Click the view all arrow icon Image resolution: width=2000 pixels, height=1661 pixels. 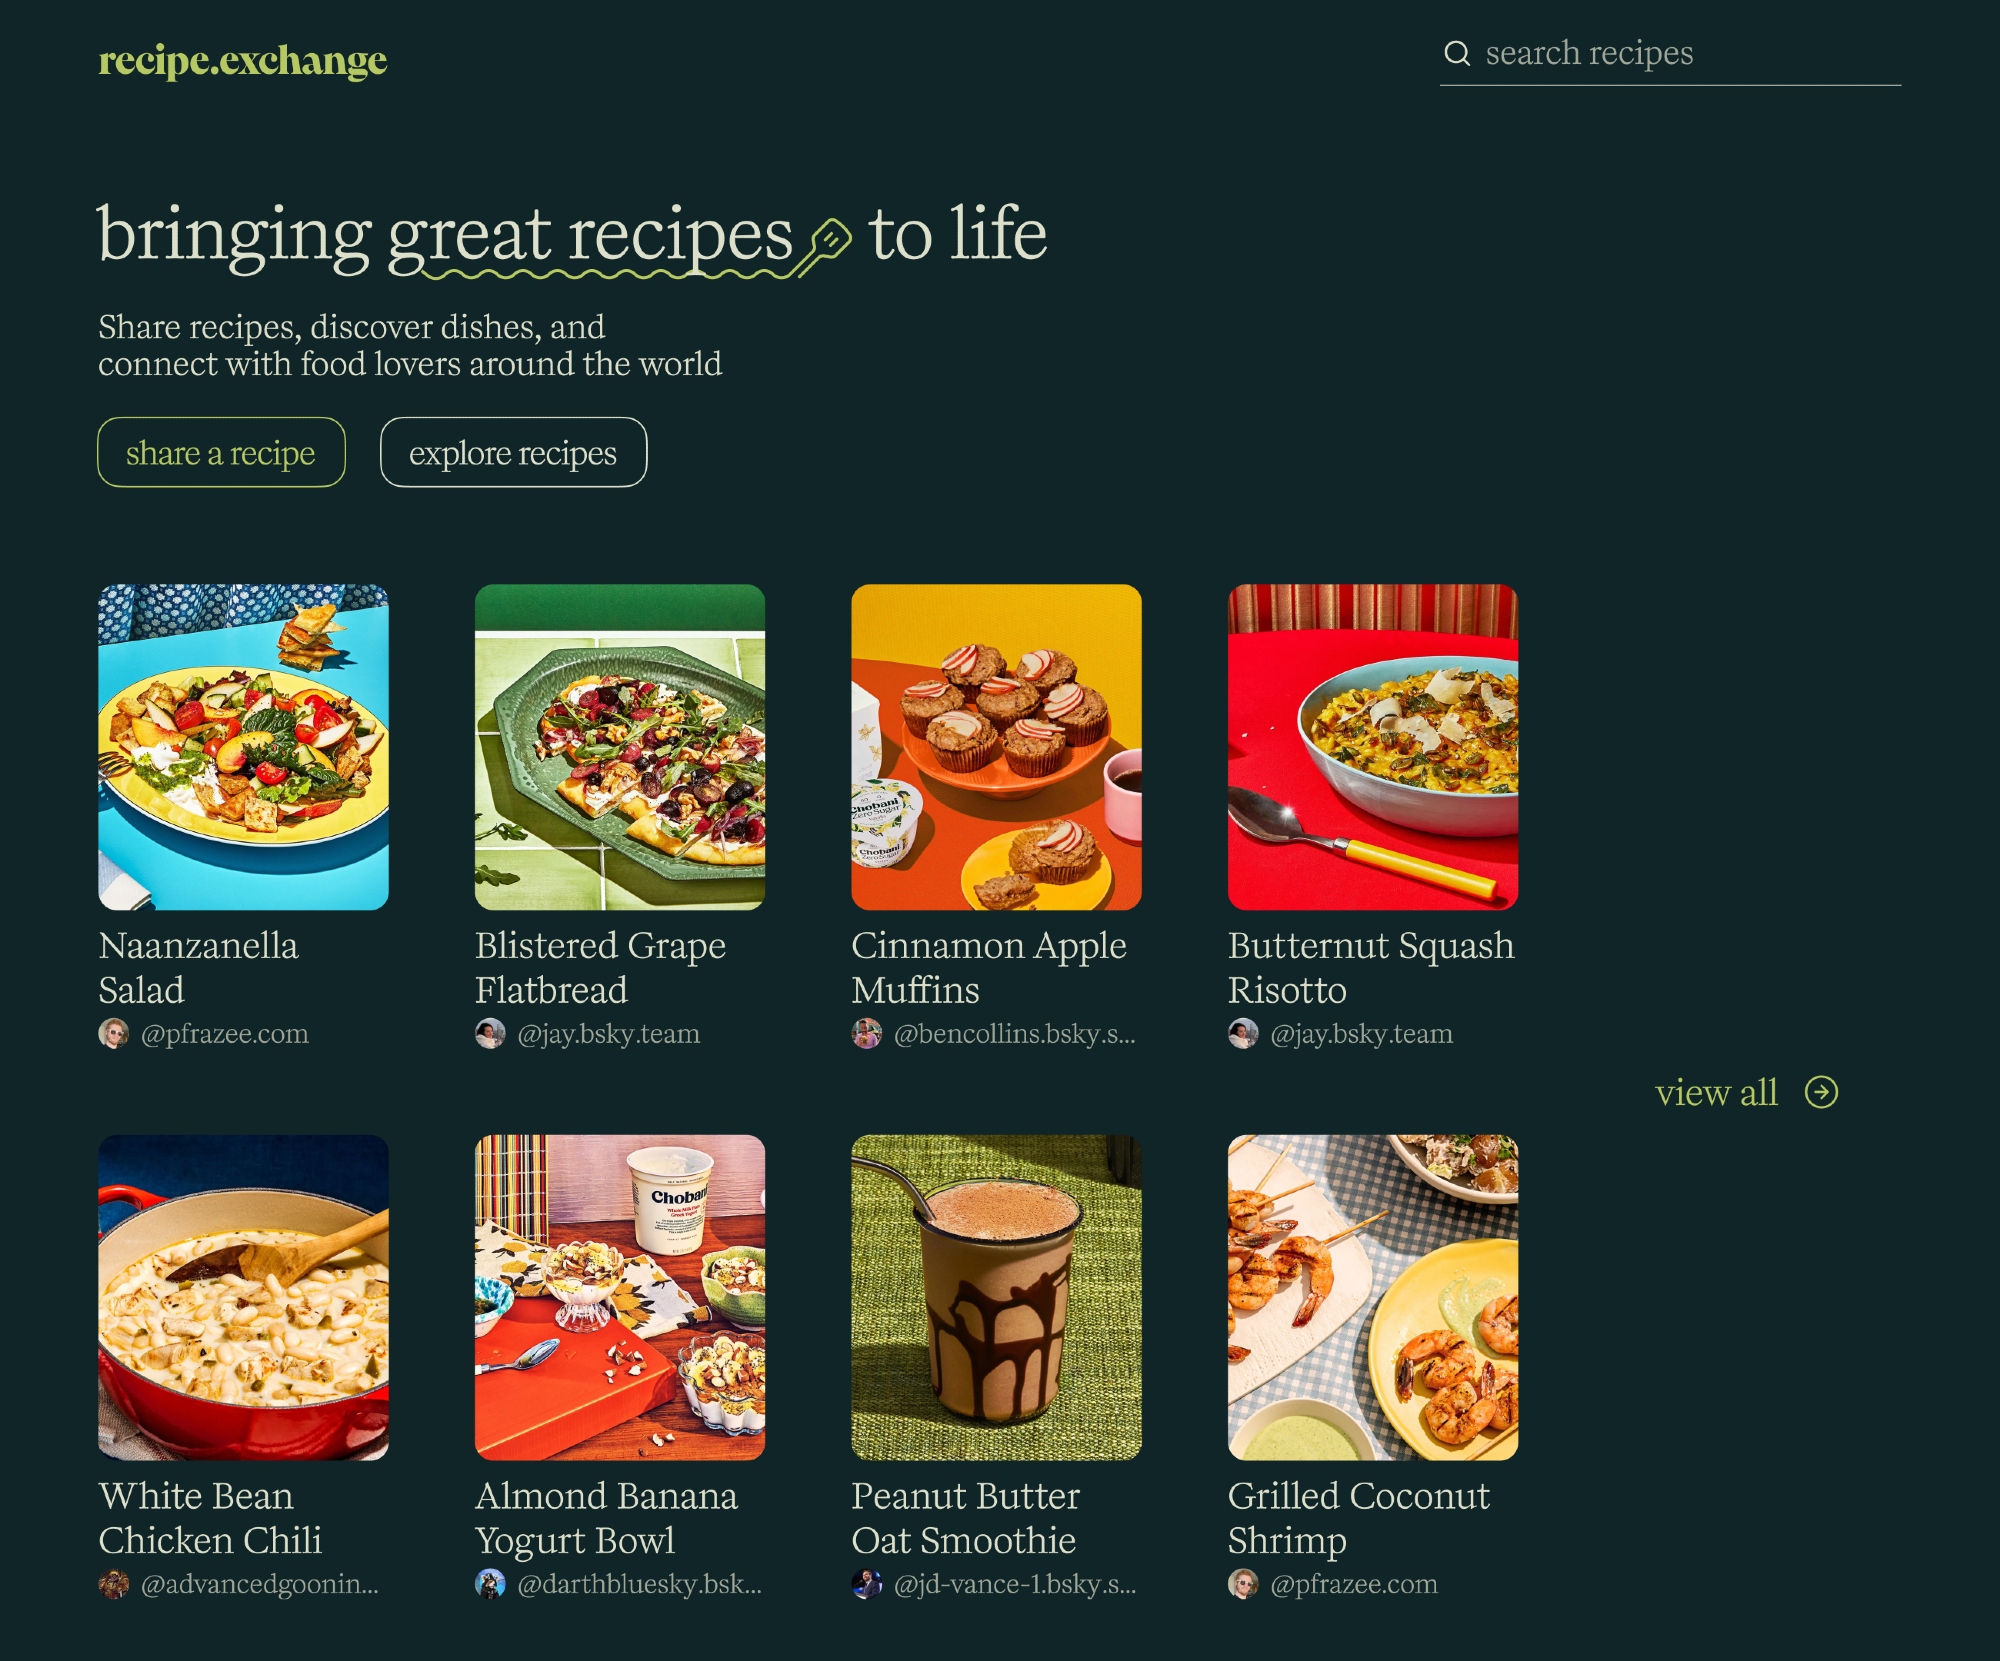pos(1821,1092)
